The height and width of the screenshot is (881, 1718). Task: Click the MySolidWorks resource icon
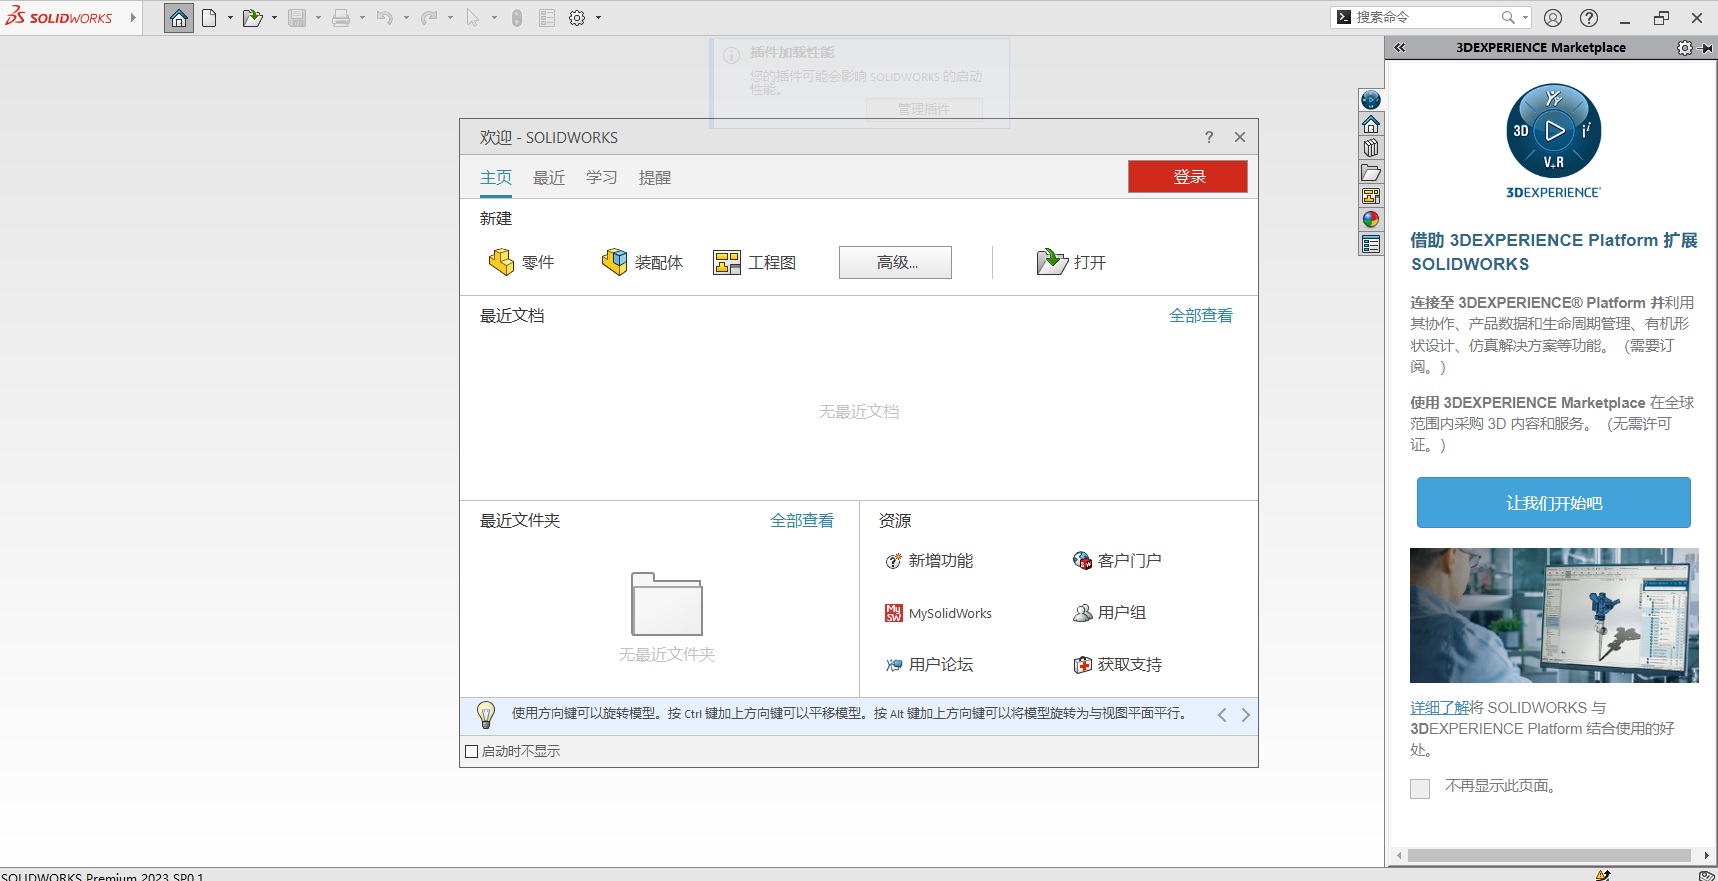click(x=894, y=613)
